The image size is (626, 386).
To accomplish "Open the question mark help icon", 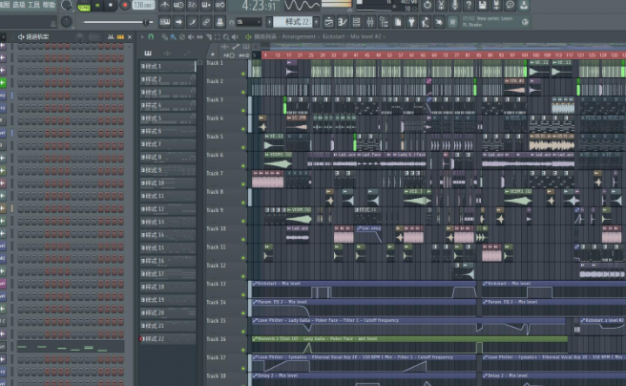I will 469,5.
